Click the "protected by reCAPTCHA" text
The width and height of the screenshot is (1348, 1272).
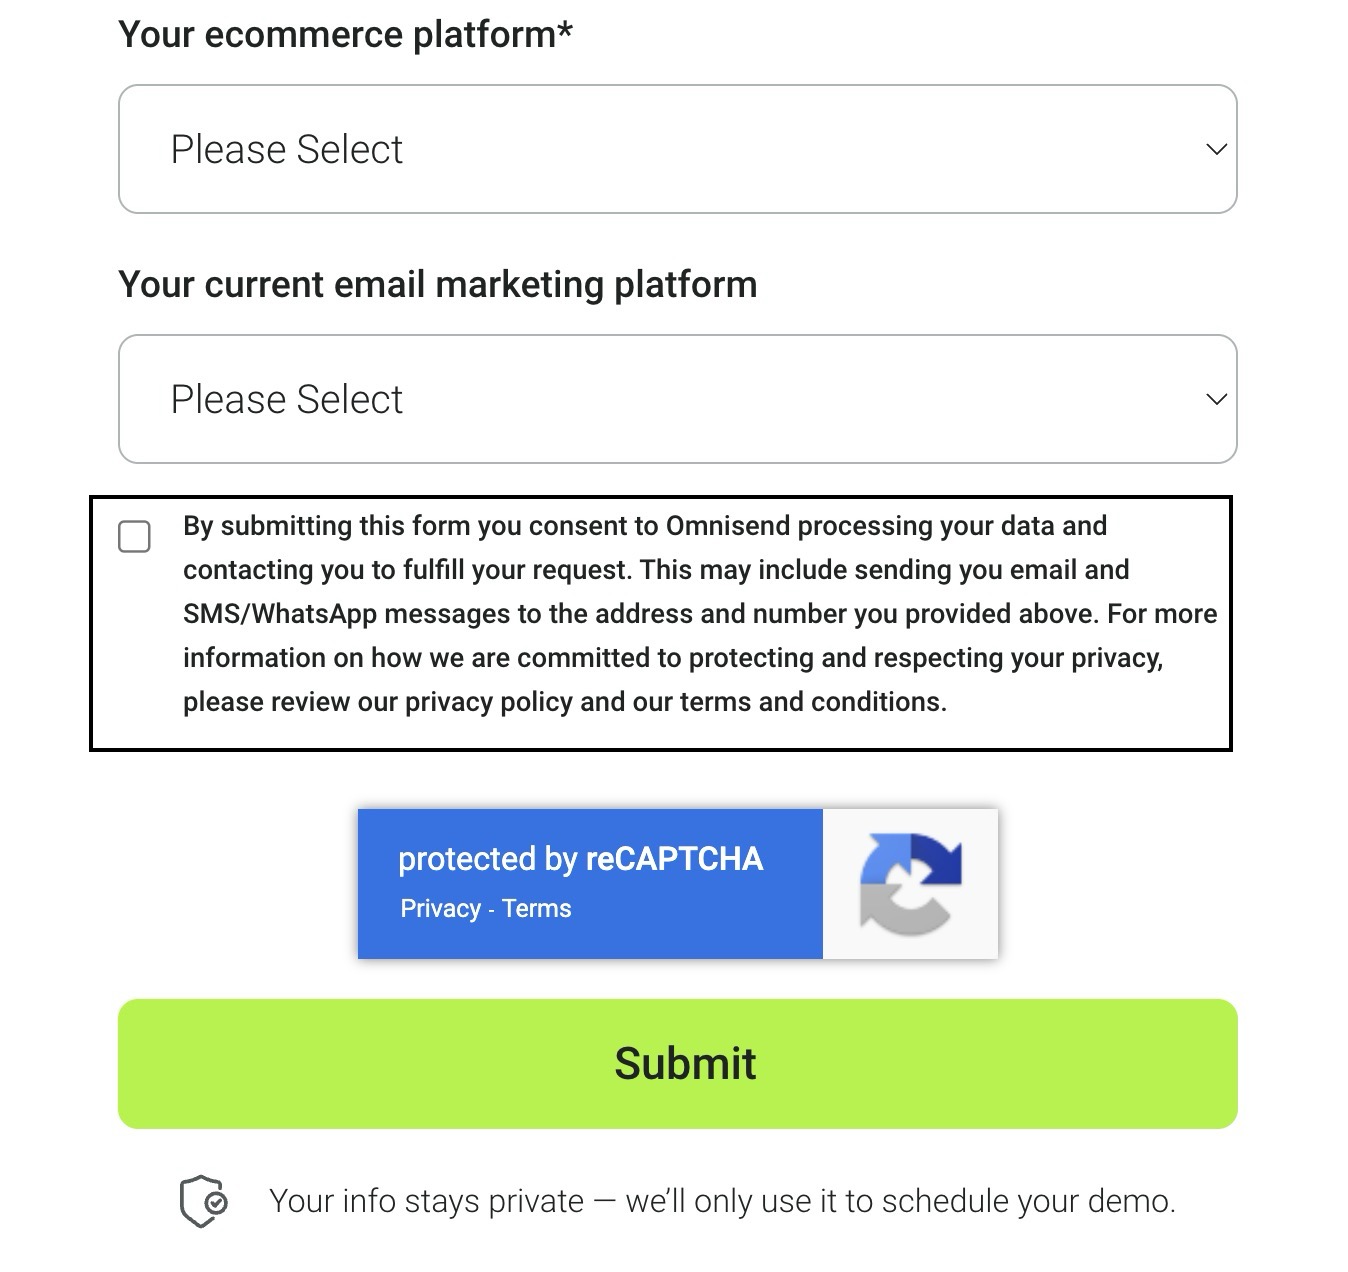coord(580,859)
